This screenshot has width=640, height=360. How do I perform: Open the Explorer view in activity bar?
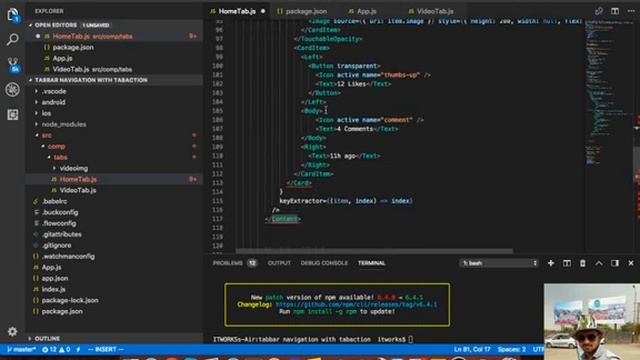point(13,15)
